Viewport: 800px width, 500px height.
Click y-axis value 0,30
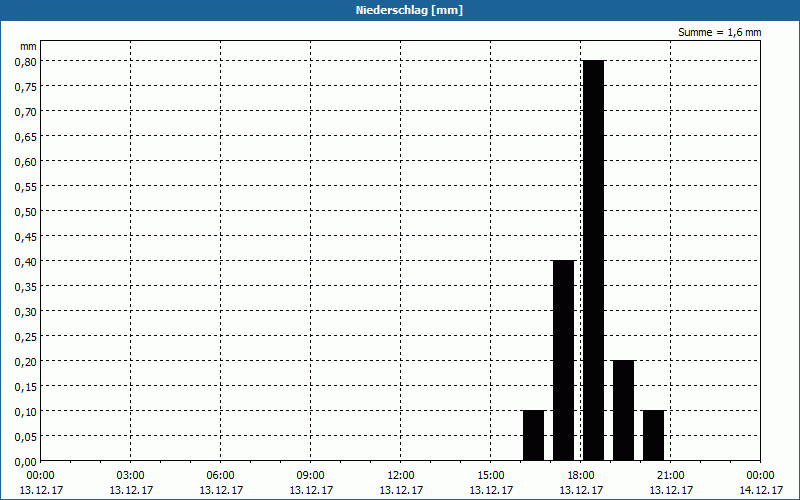pyautogui.click(x=26, y=312)
